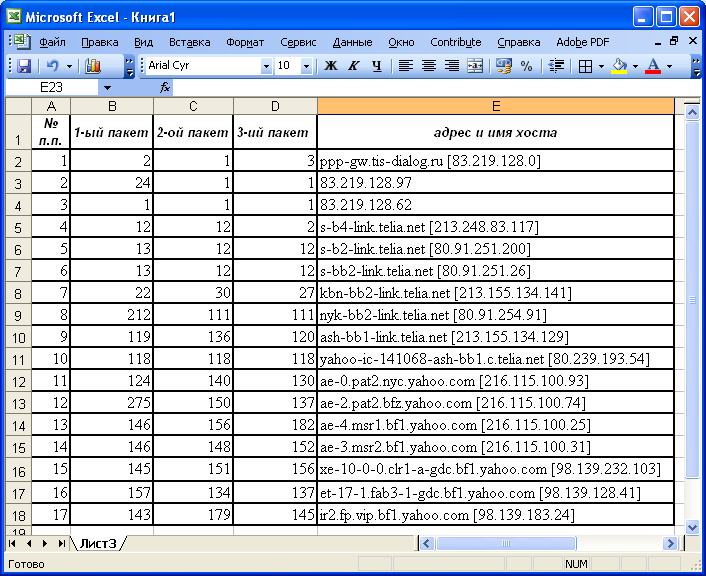This screenshot has width=706, height=576.
Task: Go to next sheet tab arrow
Action: click(x=45, y=544)
